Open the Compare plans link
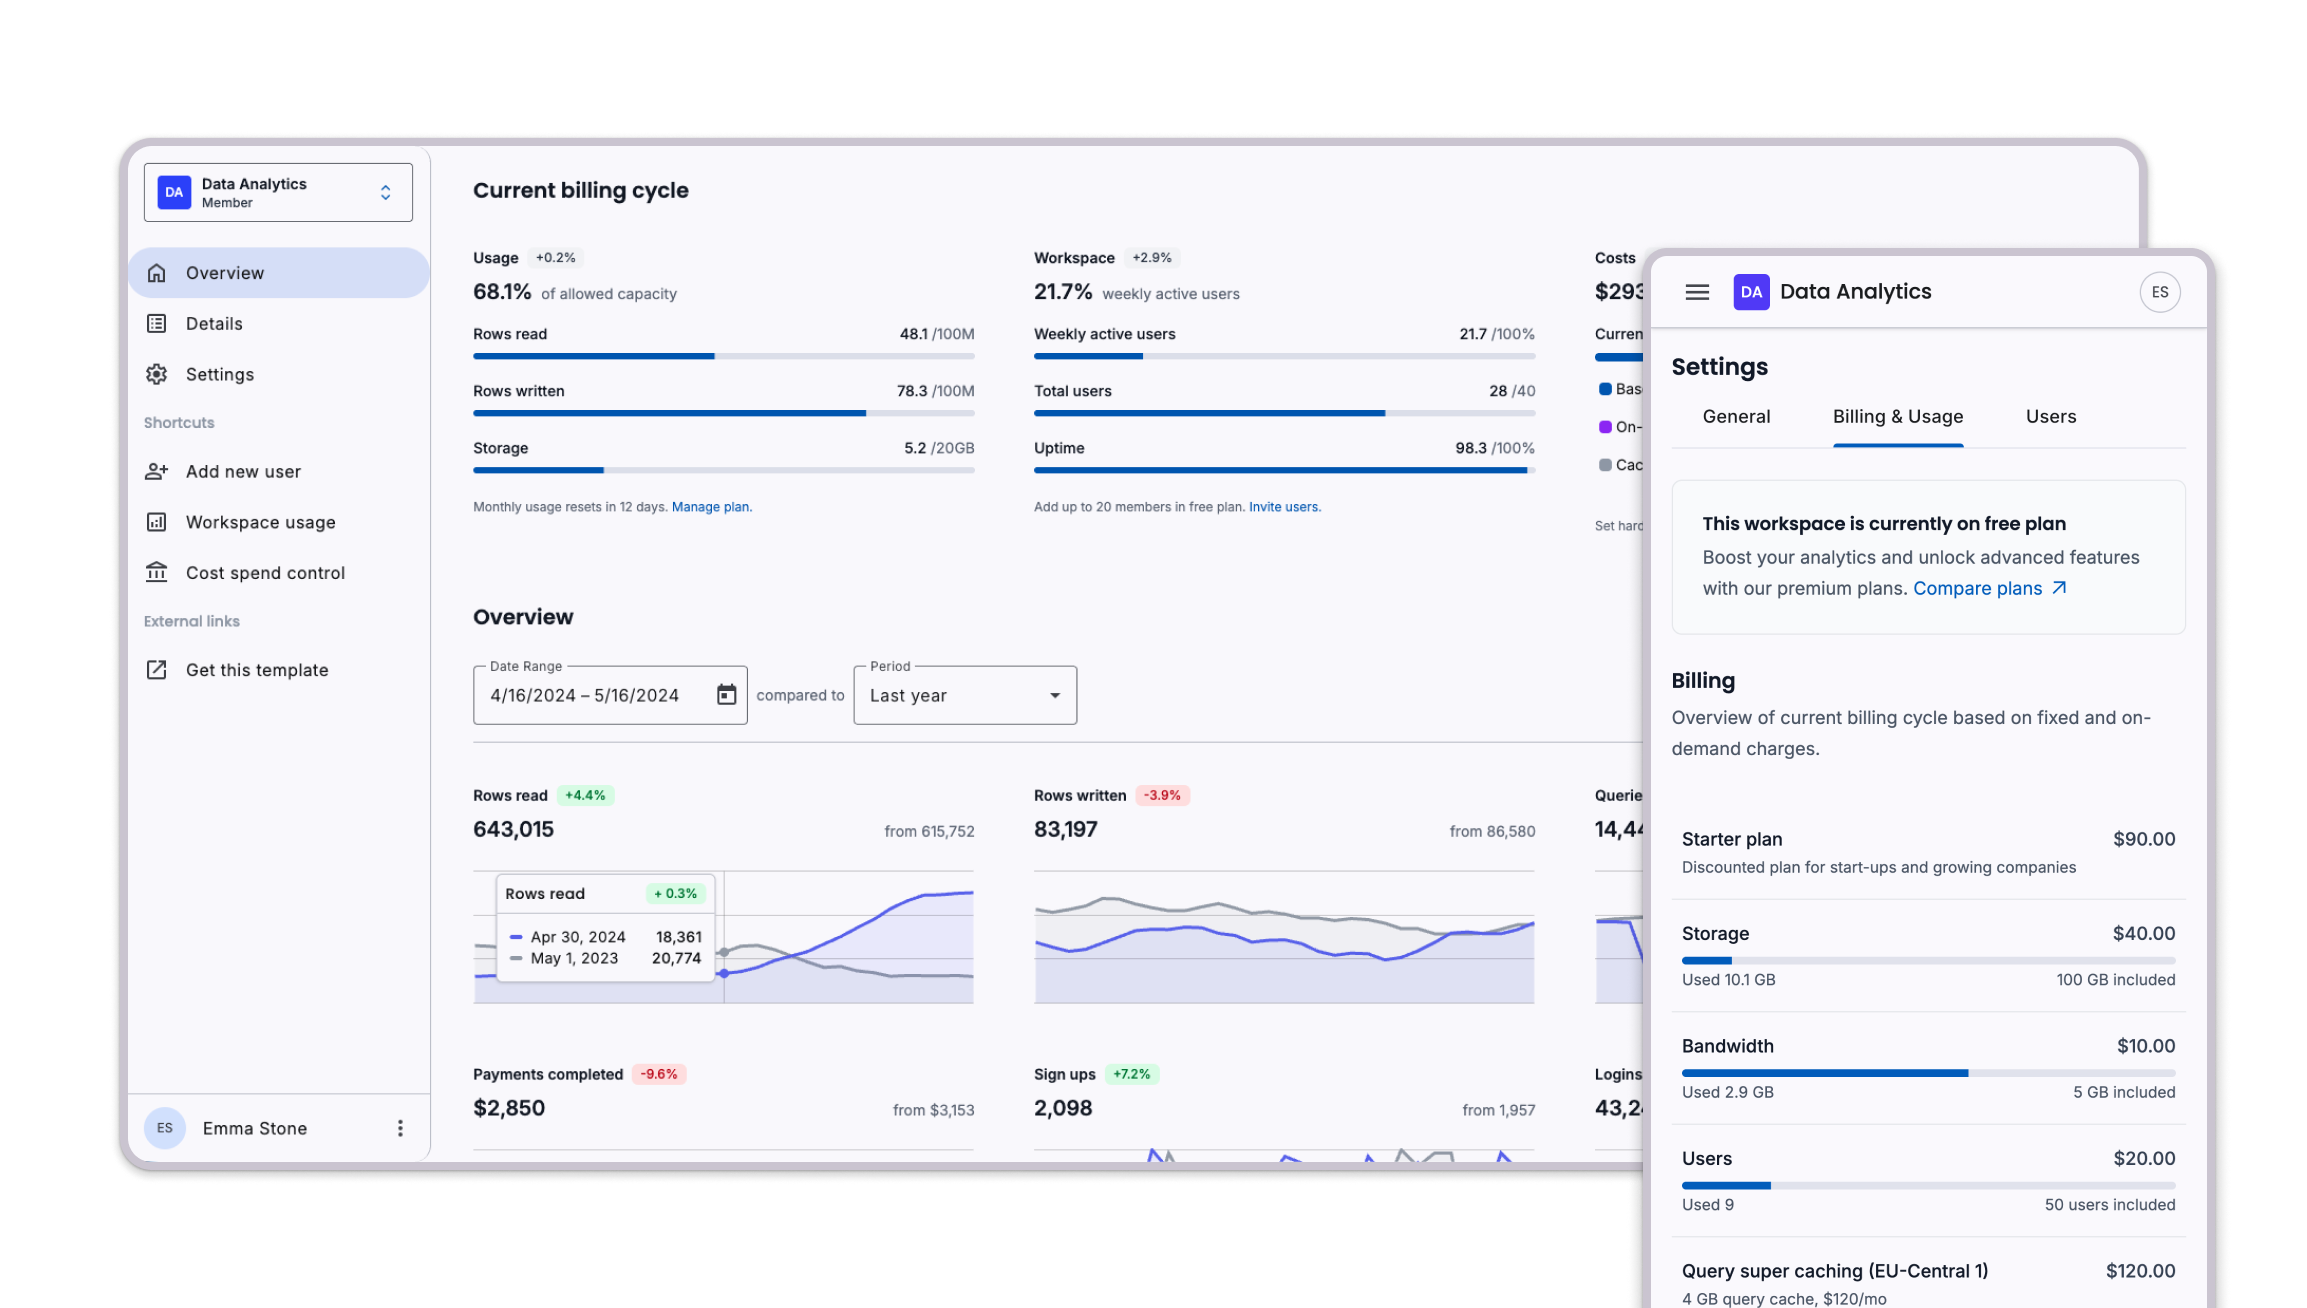 tap(1977, 588)
